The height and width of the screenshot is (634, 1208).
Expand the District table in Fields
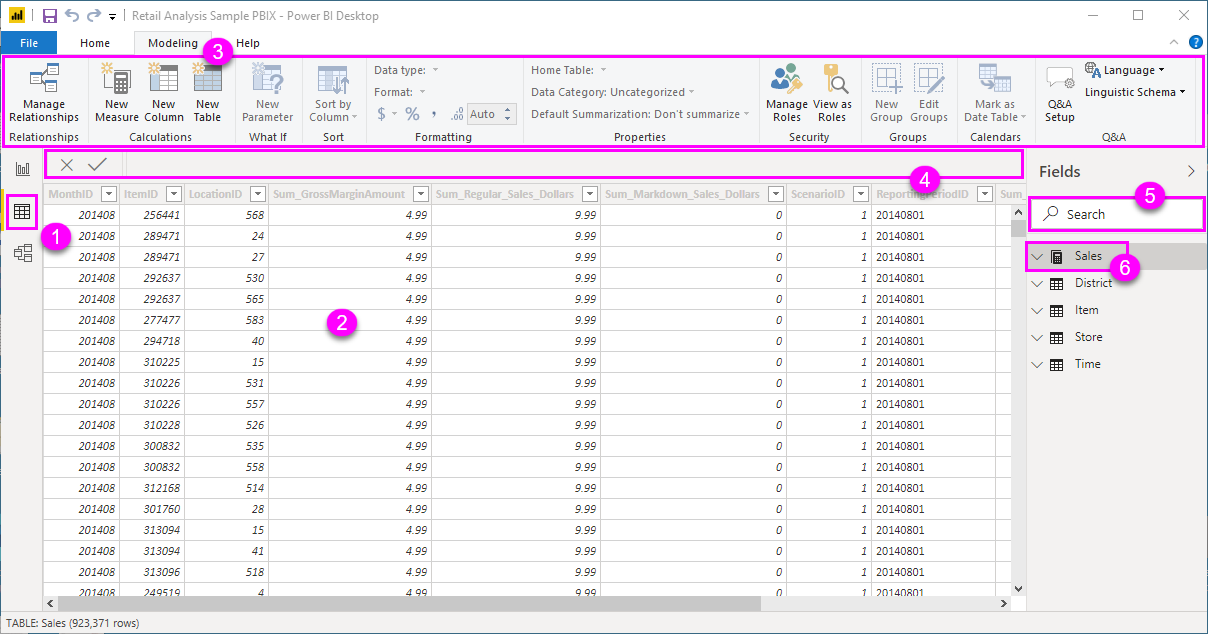pos(1037,283)
